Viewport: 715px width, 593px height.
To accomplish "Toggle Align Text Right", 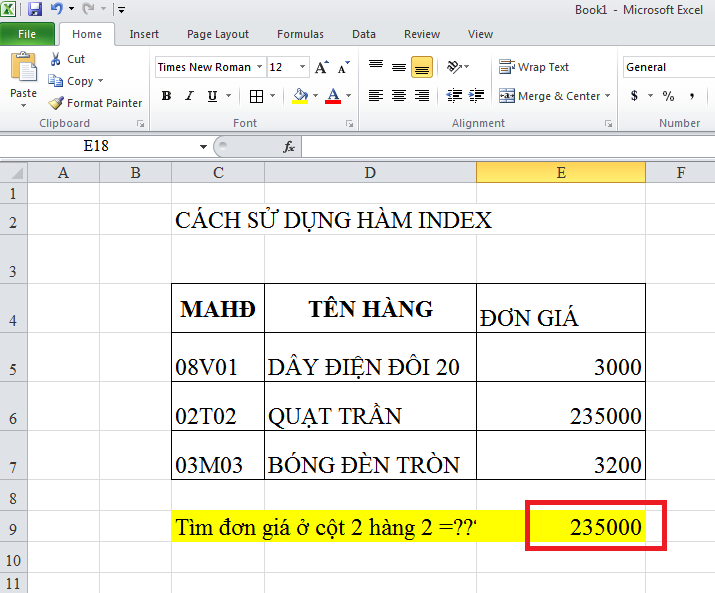I will tap(422, 95).
